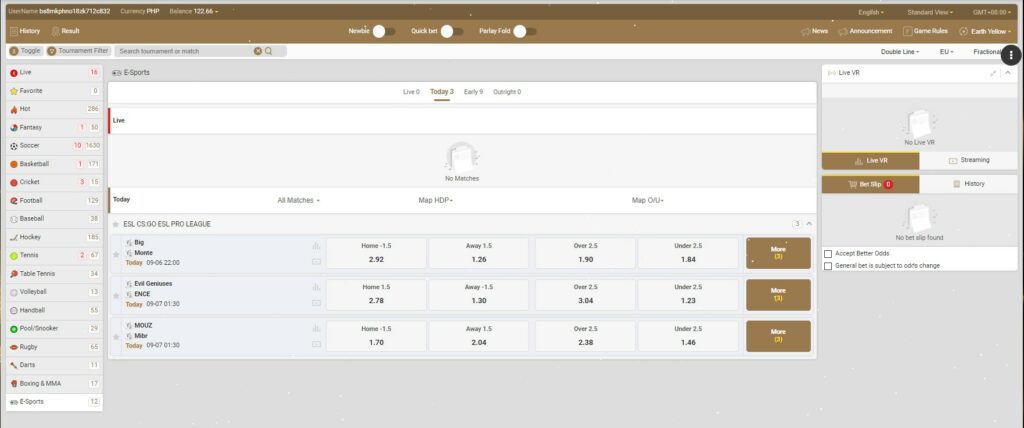Toggle the Parlay Fold switch

[x=525, y=31]
